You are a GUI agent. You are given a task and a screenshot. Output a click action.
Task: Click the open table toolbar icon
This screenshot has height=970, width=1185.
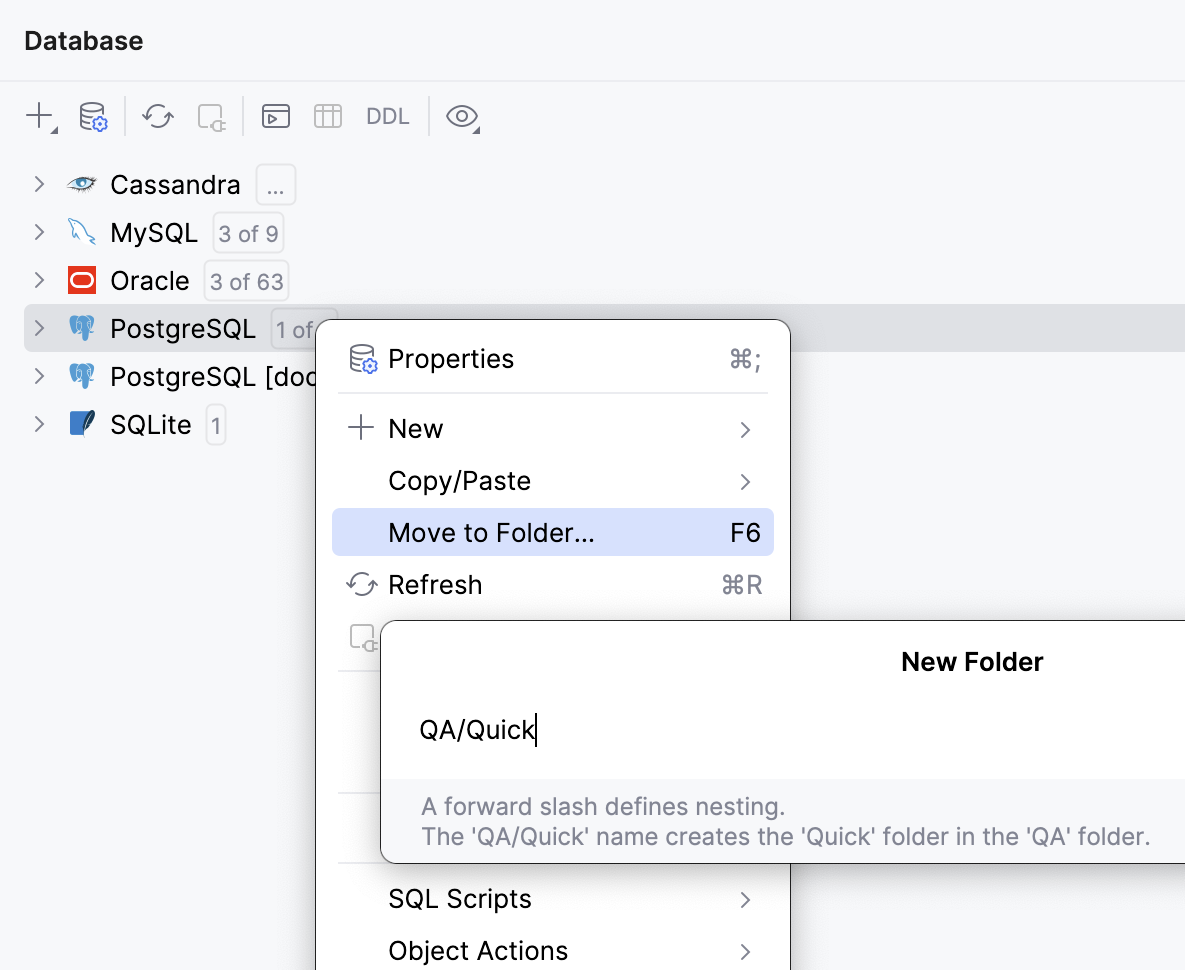click(x=327, y=116)
